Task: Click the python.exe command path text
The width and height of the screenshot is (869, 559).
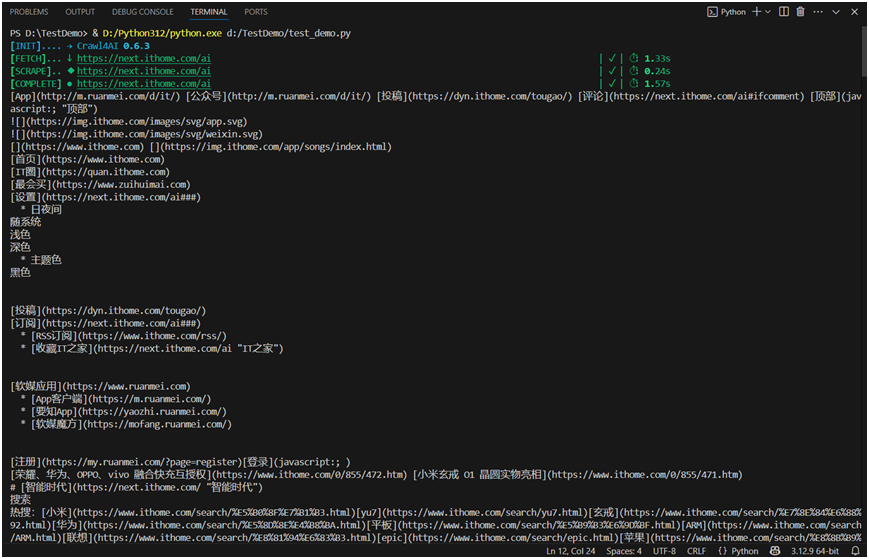Action: [162, 33]
